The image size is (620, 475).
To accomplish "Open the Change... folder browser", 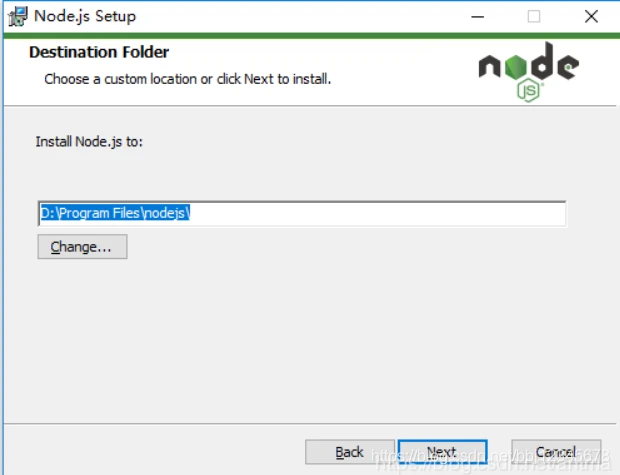I will point(82,247).
